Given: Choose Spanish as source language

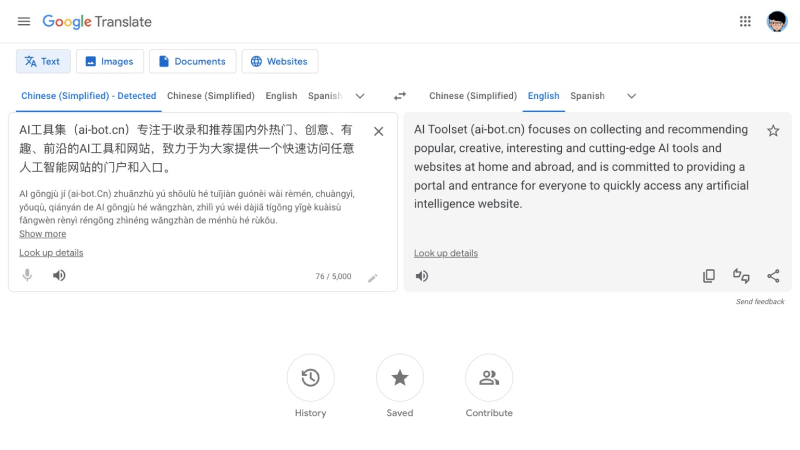Looking at the screenshot, I should (x=325, y=96).
